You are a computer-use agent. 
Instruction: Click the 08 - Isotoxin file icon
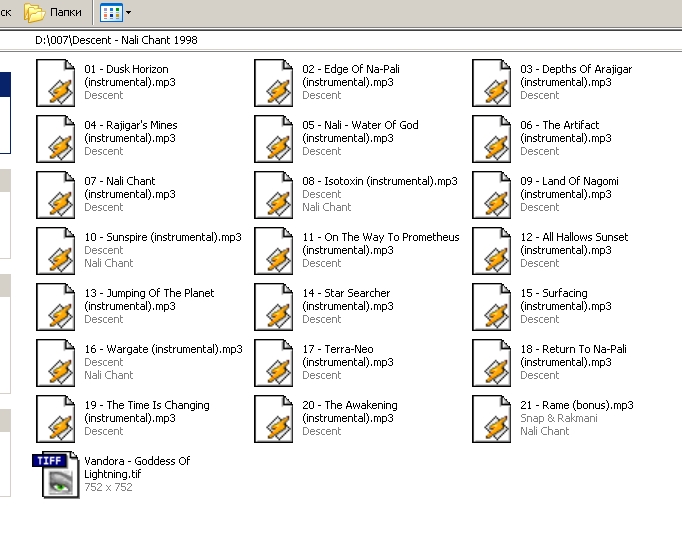[274, 194]
